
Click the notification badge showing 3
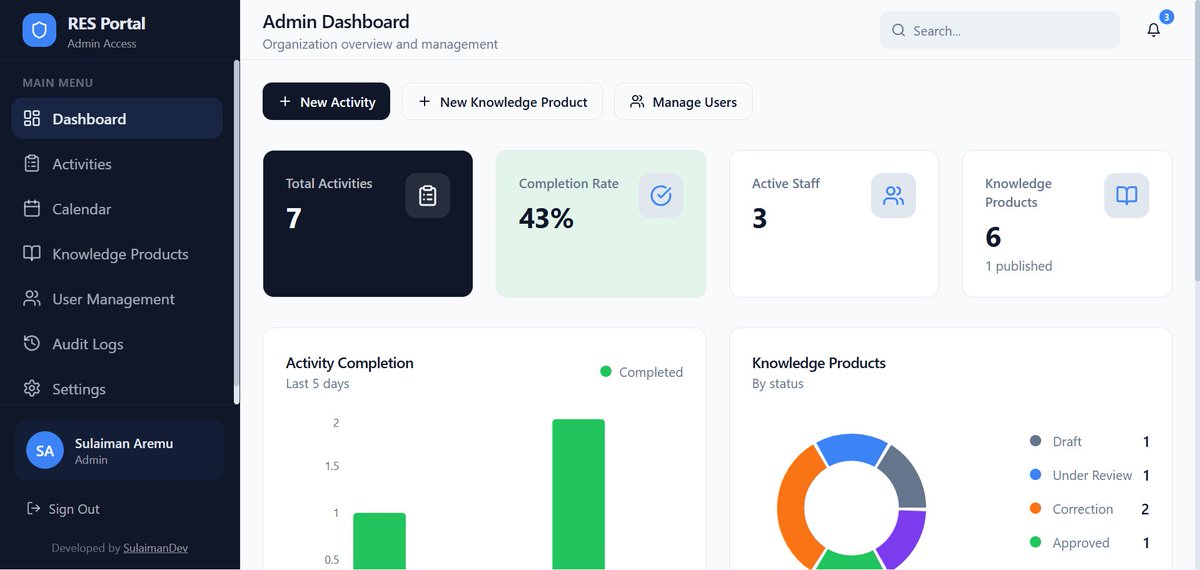click(1166, 16)
